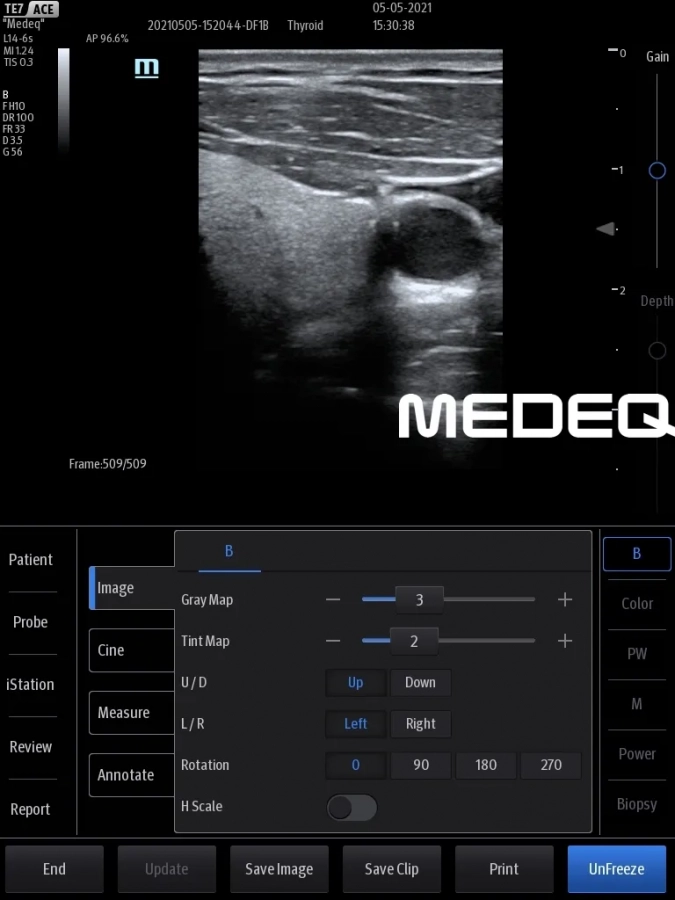The image size is (675, 900).
Task: Click the grayscale bar
Action: [x=64, y=100]
